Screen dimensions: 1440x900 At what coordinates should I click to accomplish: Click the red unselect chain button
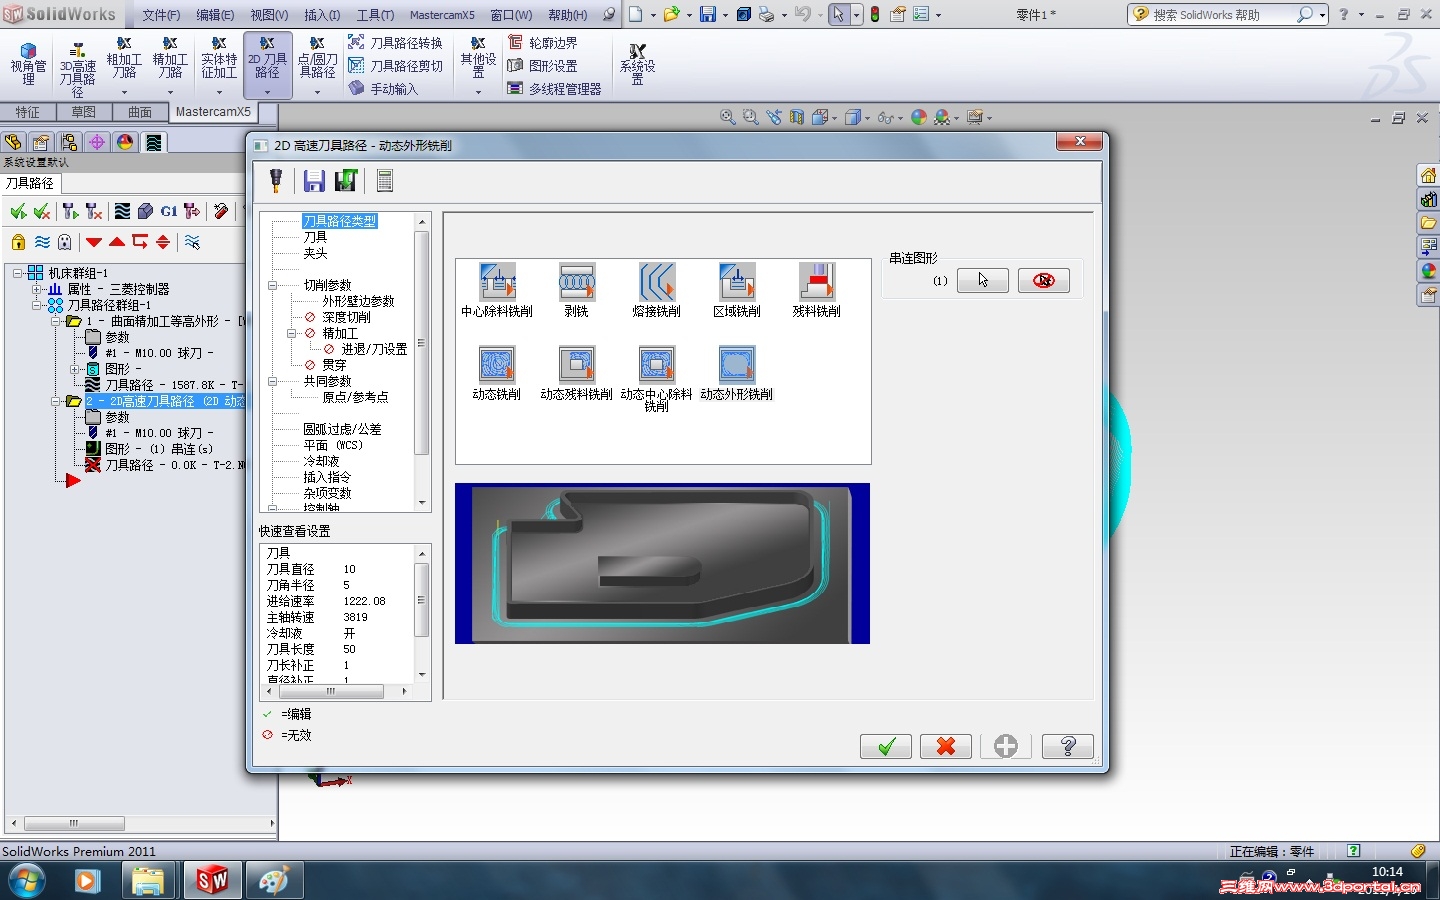[x=1044, y=281]
